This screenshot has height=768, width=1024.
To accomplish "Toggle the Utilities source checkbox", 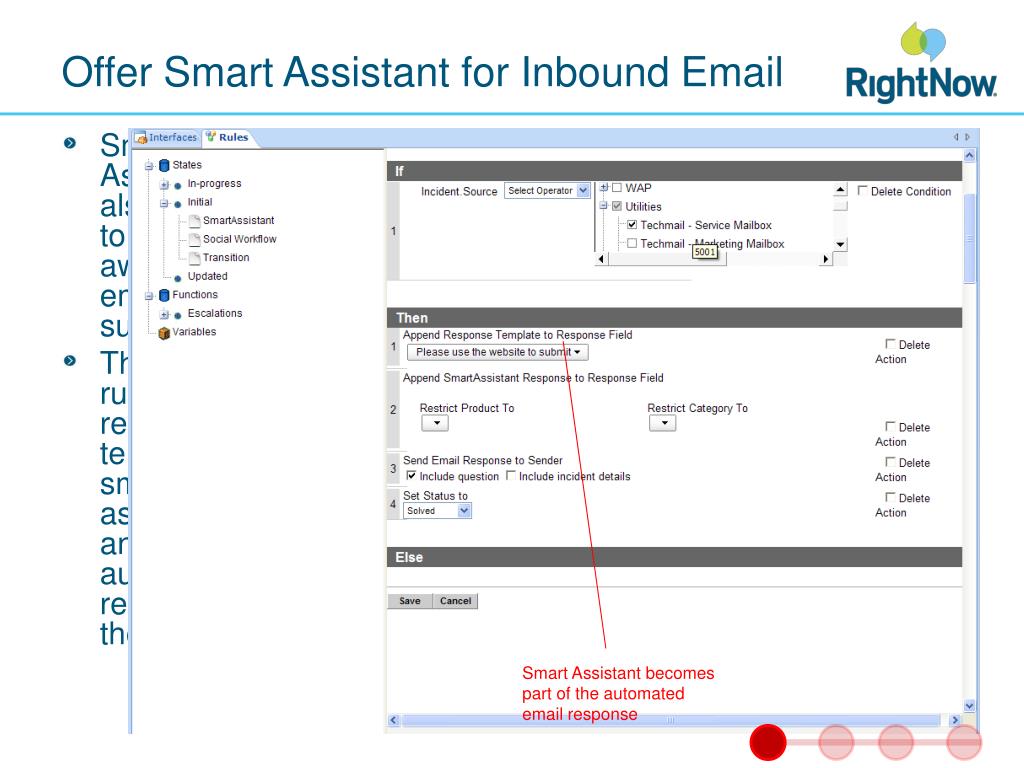I will (617, 206).
